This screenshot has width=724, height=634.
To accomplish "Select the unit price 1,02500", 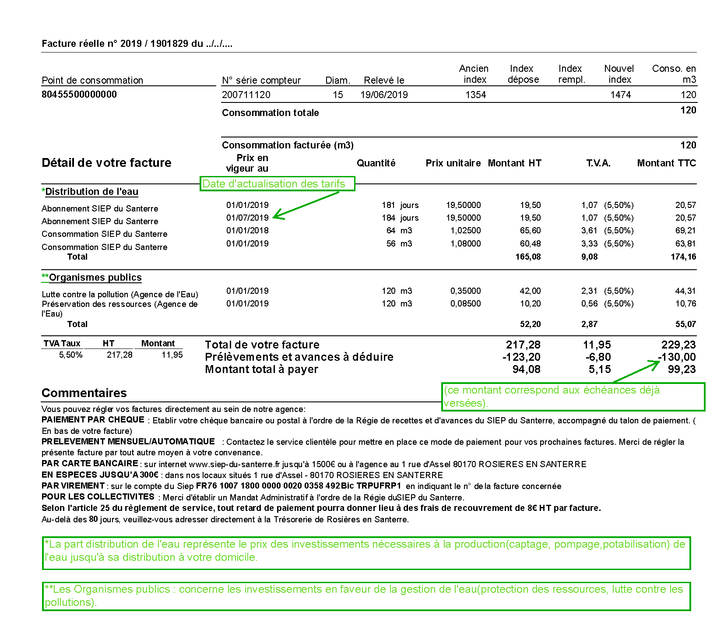I will coord(465,230).
